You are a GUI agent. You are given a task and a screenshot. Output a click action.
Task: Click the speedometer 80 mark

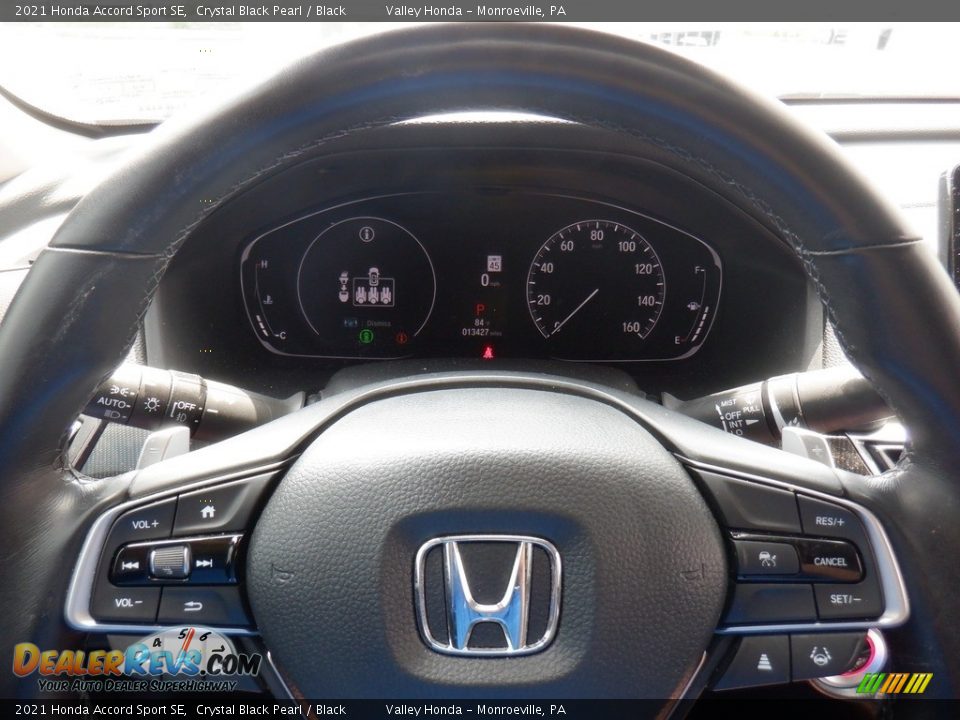[x=596, y=235]
